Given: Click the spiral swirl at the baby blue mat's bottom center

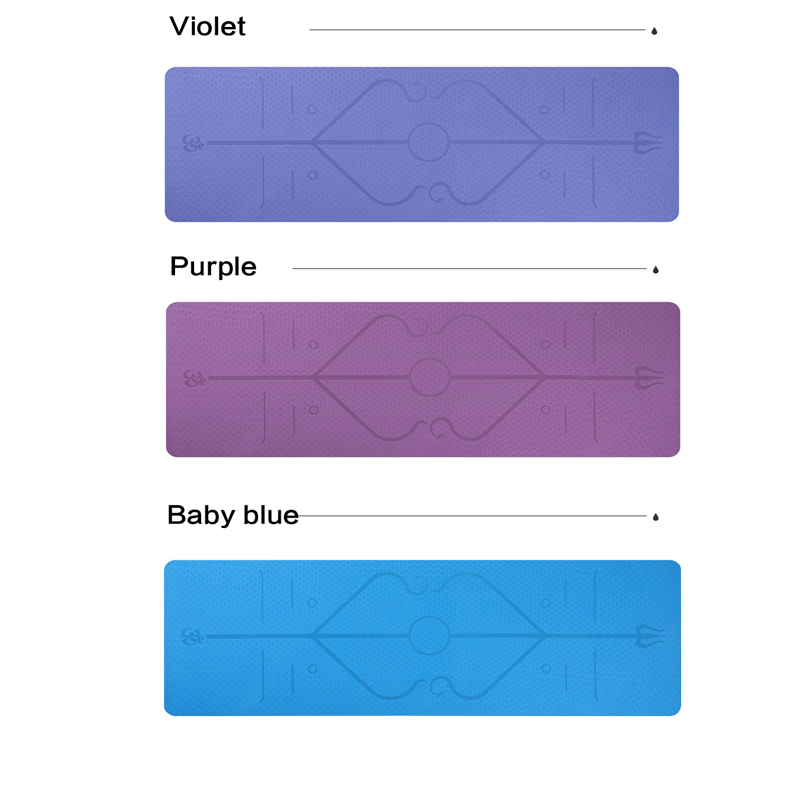Looking at the screenshot, I should coord(438,686).
